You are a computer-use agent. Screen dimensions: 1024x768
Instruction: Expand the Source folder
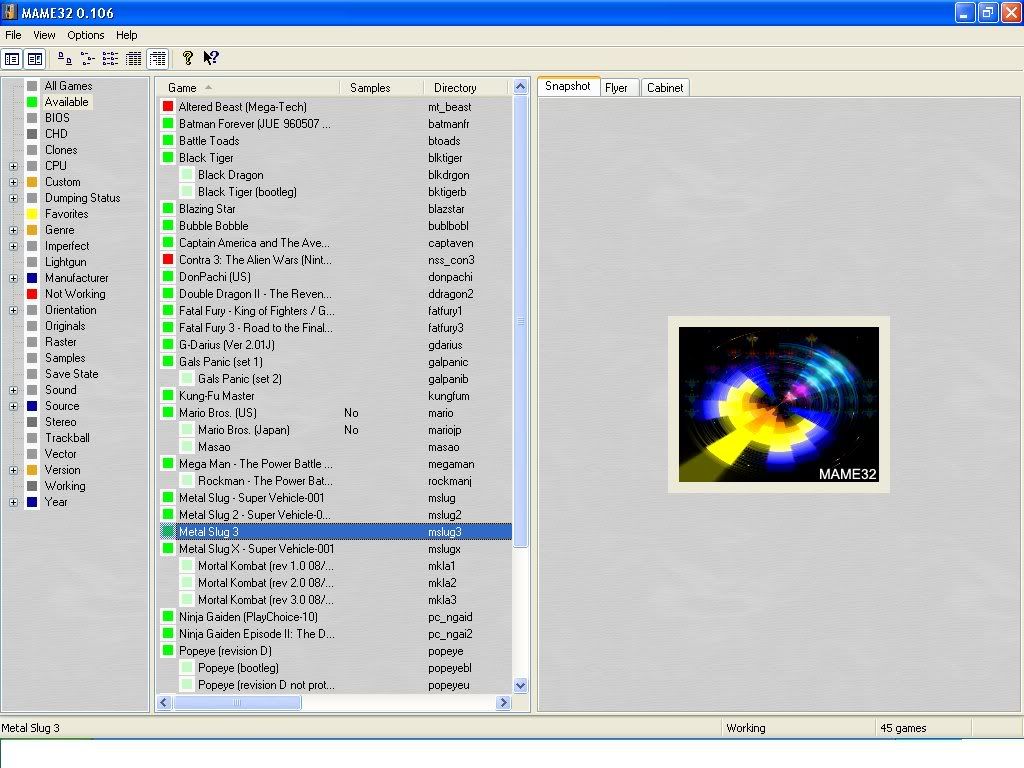tap(13, 406)
